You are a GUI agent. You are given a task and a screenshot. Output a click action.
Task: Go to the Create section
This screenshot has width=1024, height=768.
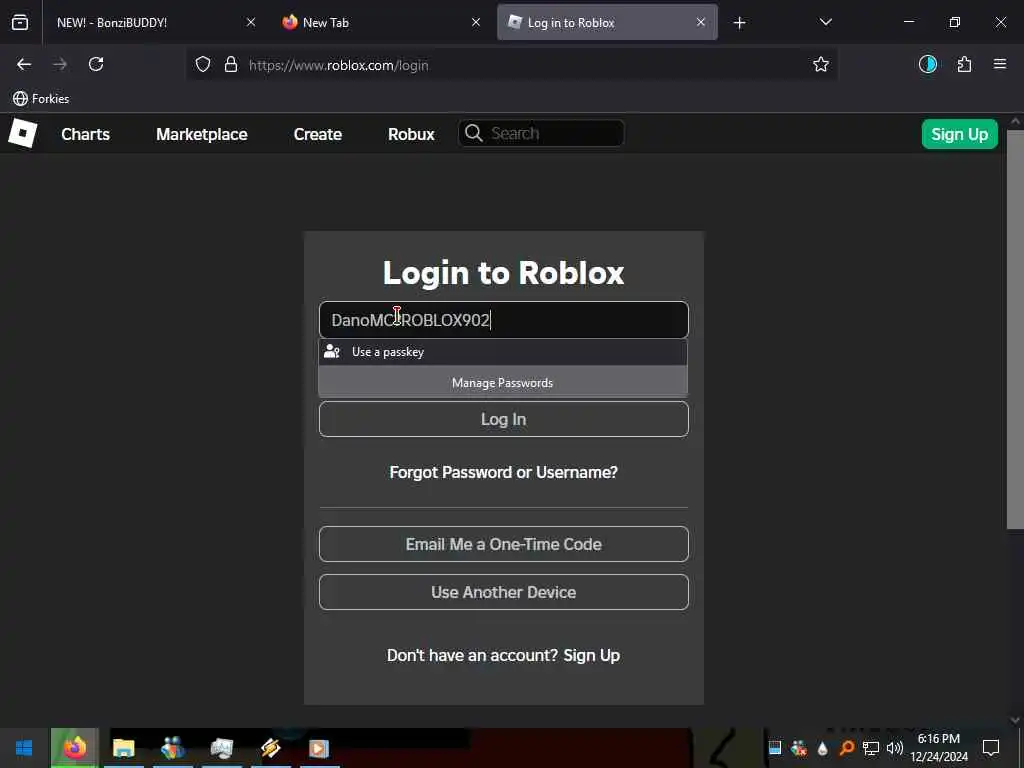[318, 134]
